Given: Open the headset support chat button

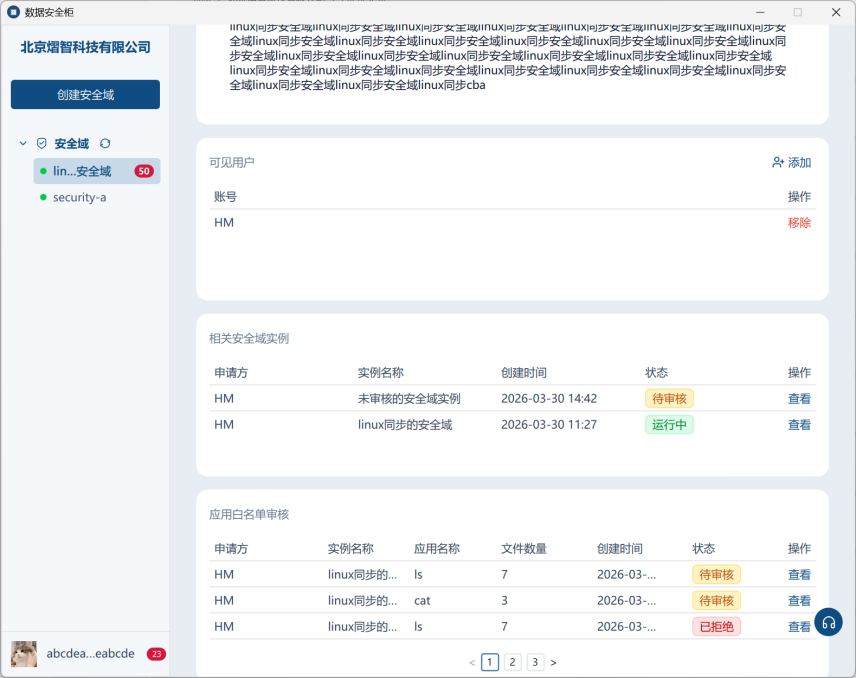Looking at the screenshot, I should (x=829, y=622).
